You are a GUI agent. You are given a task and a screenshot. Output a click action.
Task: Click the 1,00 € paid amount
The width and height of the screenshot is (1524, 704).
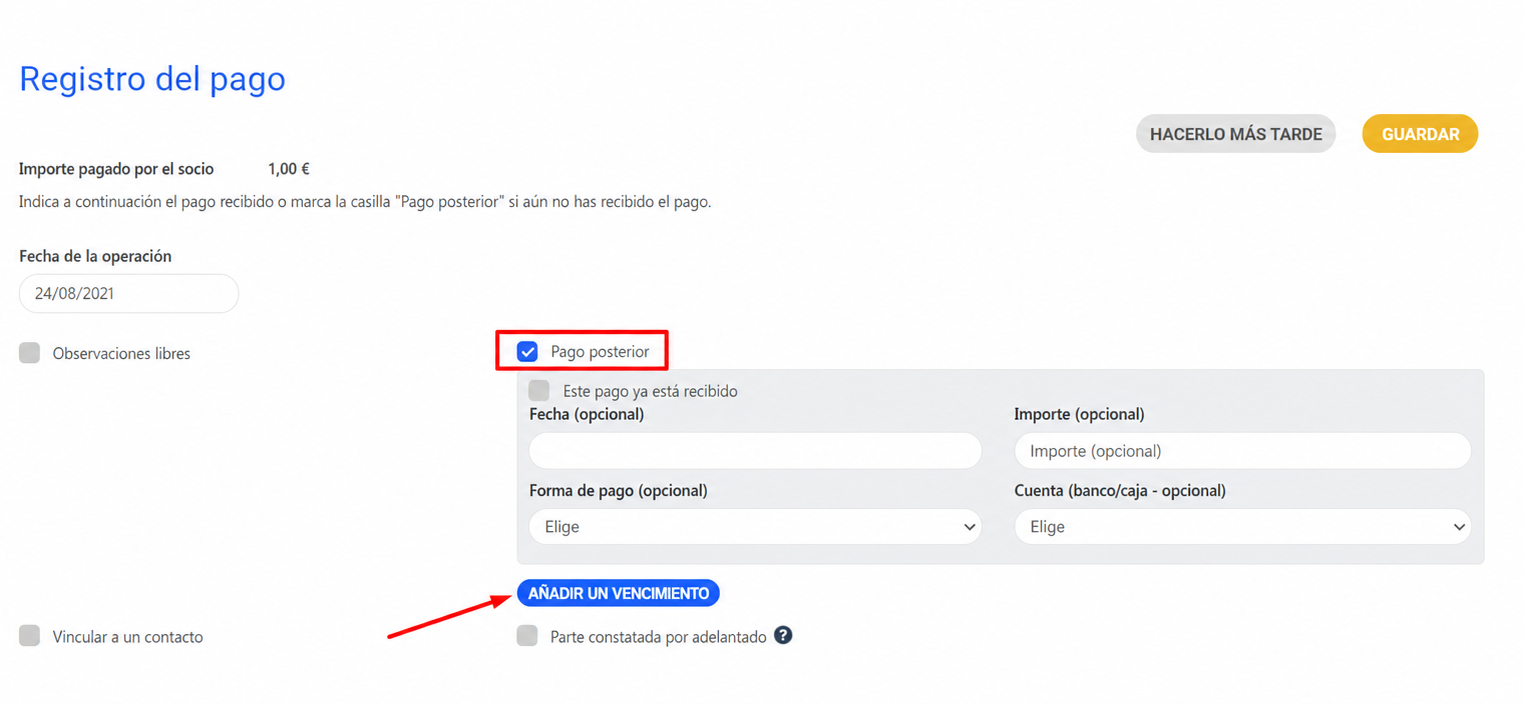[289, 169]
